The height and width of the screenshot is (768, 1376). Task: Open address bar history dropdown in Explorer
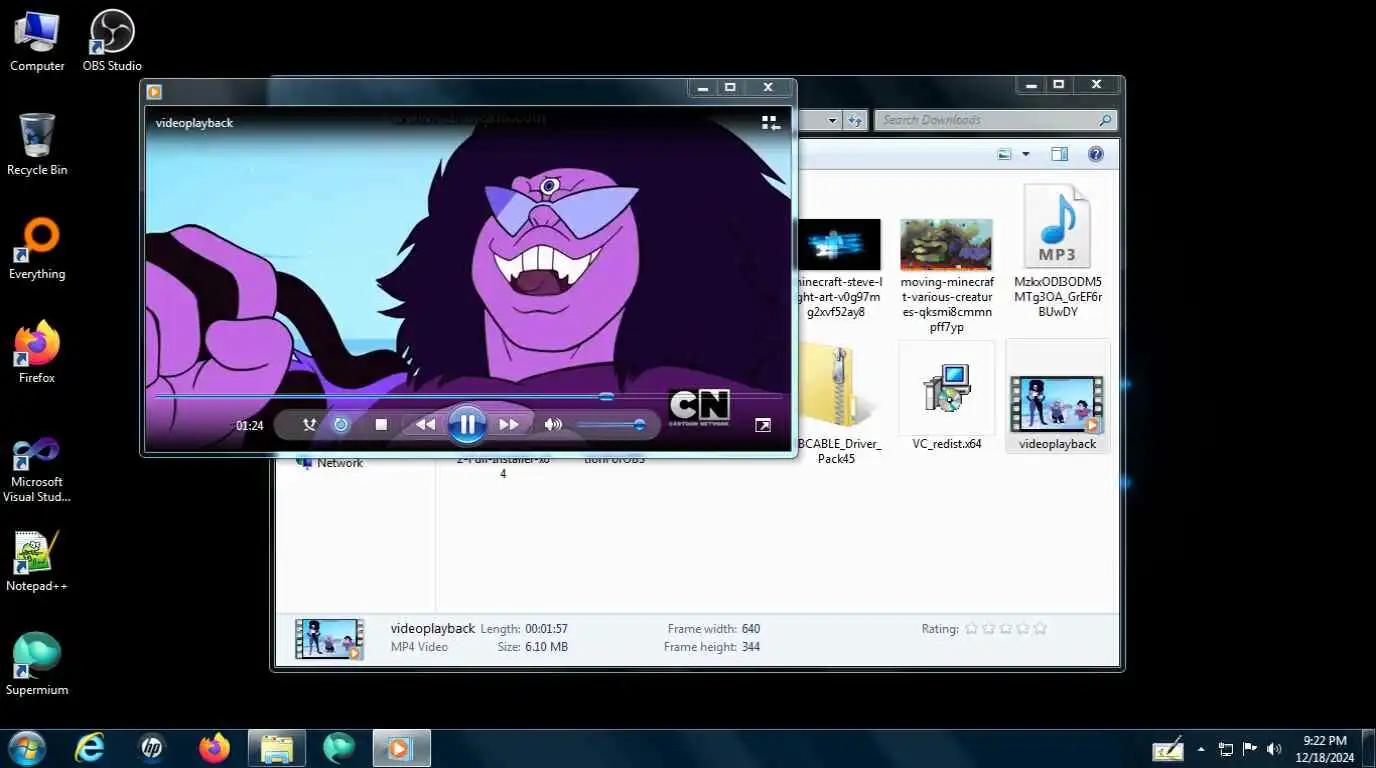click(831, 120)
